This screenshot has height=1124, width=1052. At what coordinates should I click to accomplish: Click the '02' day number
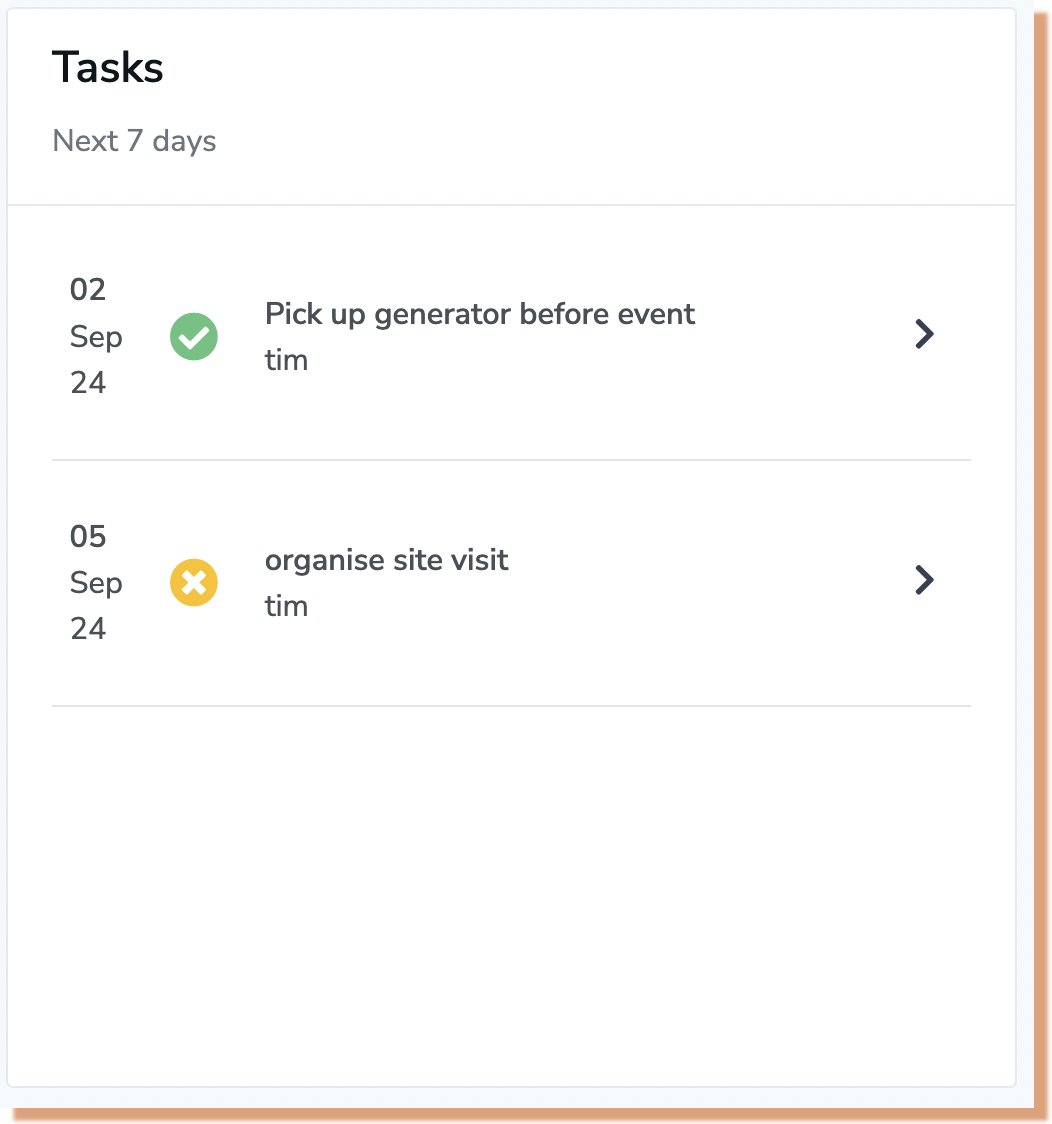(87, 290)
